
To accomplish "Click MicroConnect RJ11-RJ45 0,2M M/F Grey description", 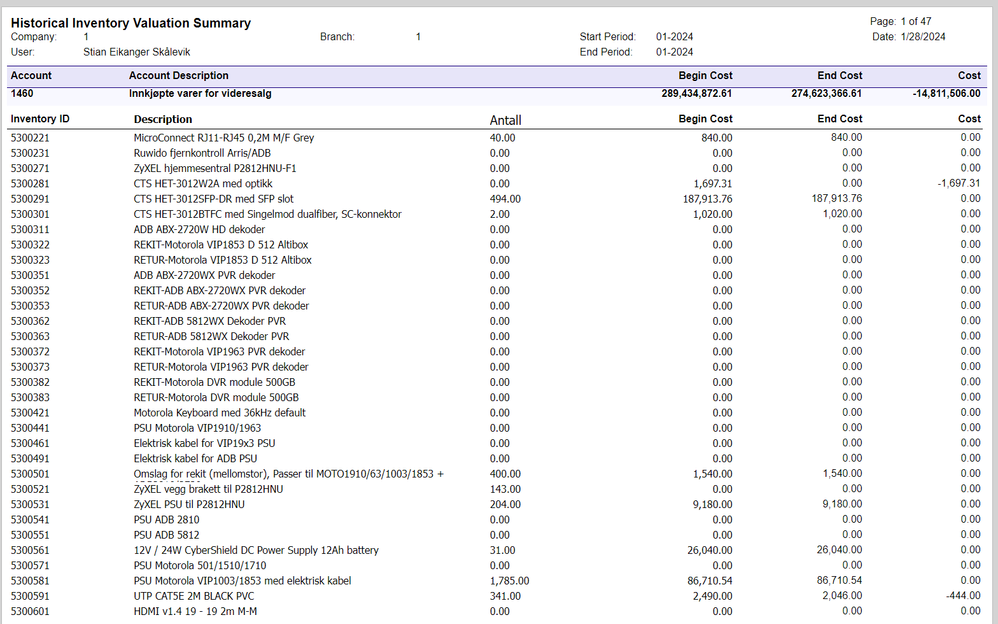I will coord(223,138).
